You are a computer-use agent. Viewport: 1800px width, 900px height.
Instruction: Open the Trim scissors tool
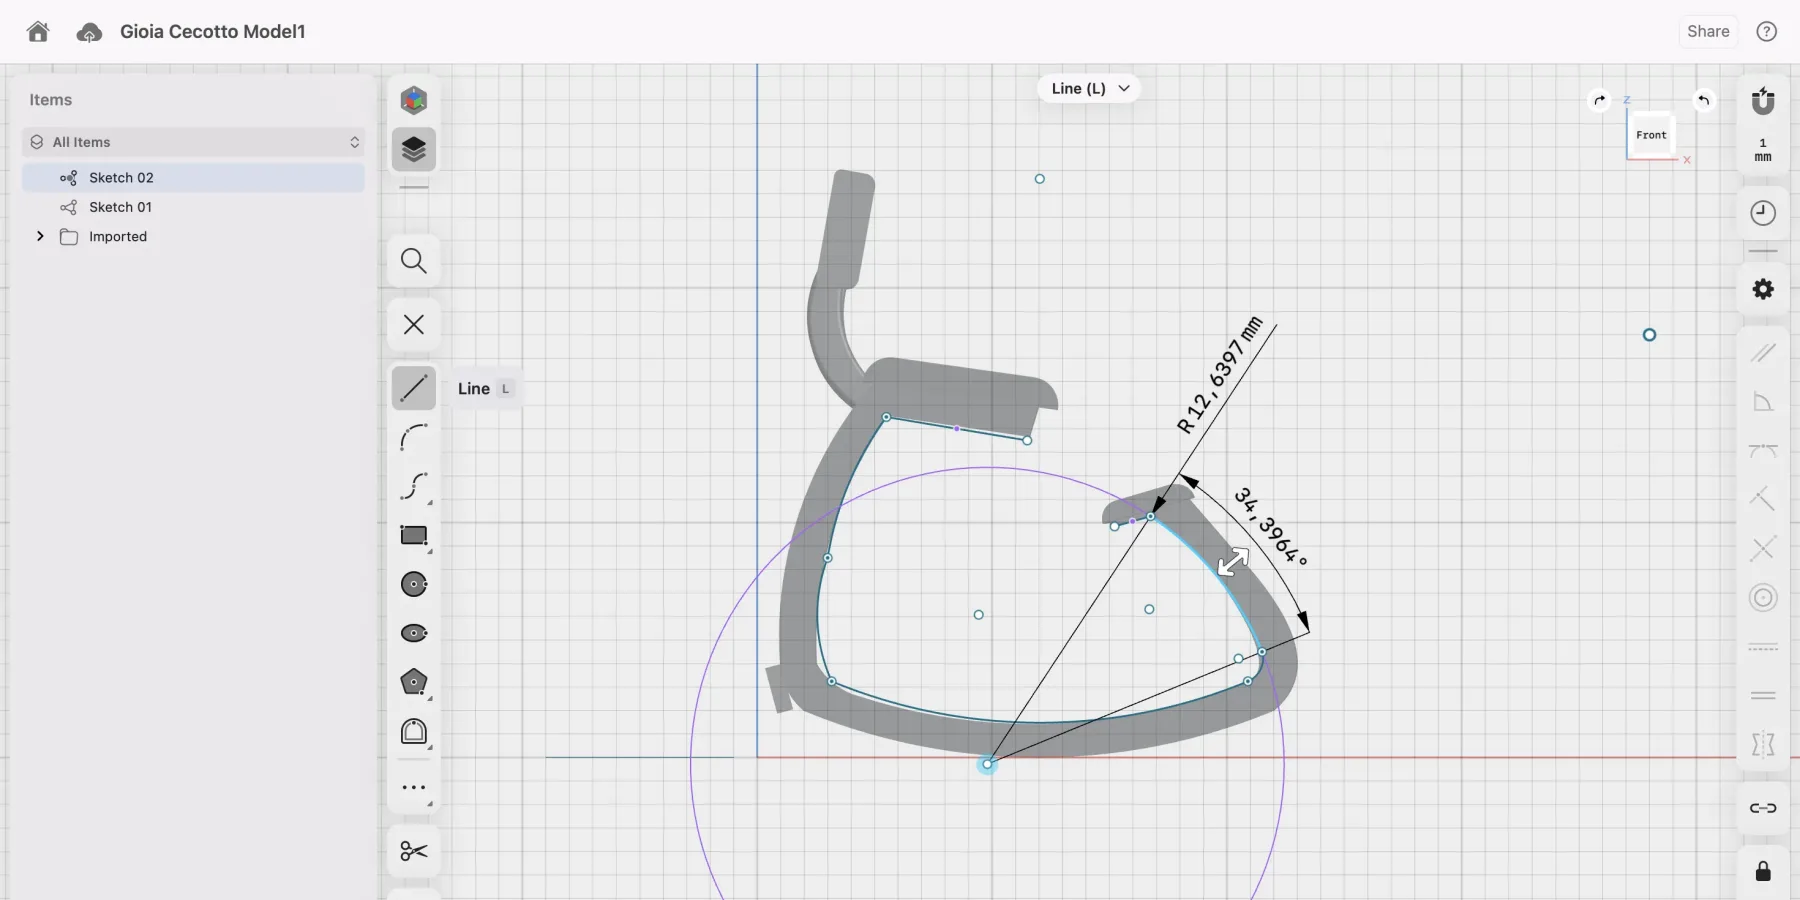click(413, 851)
